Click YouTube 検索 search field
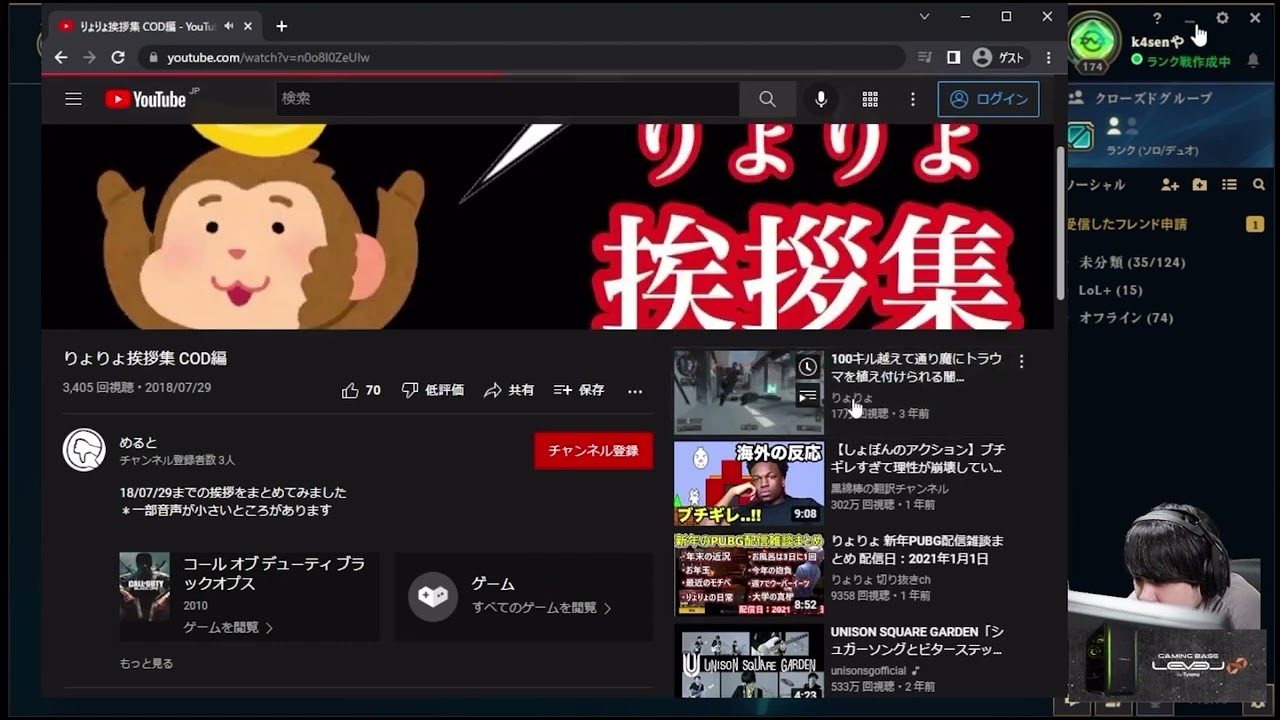This screenshot has width=1280, height=720. [x=507, y=99]
